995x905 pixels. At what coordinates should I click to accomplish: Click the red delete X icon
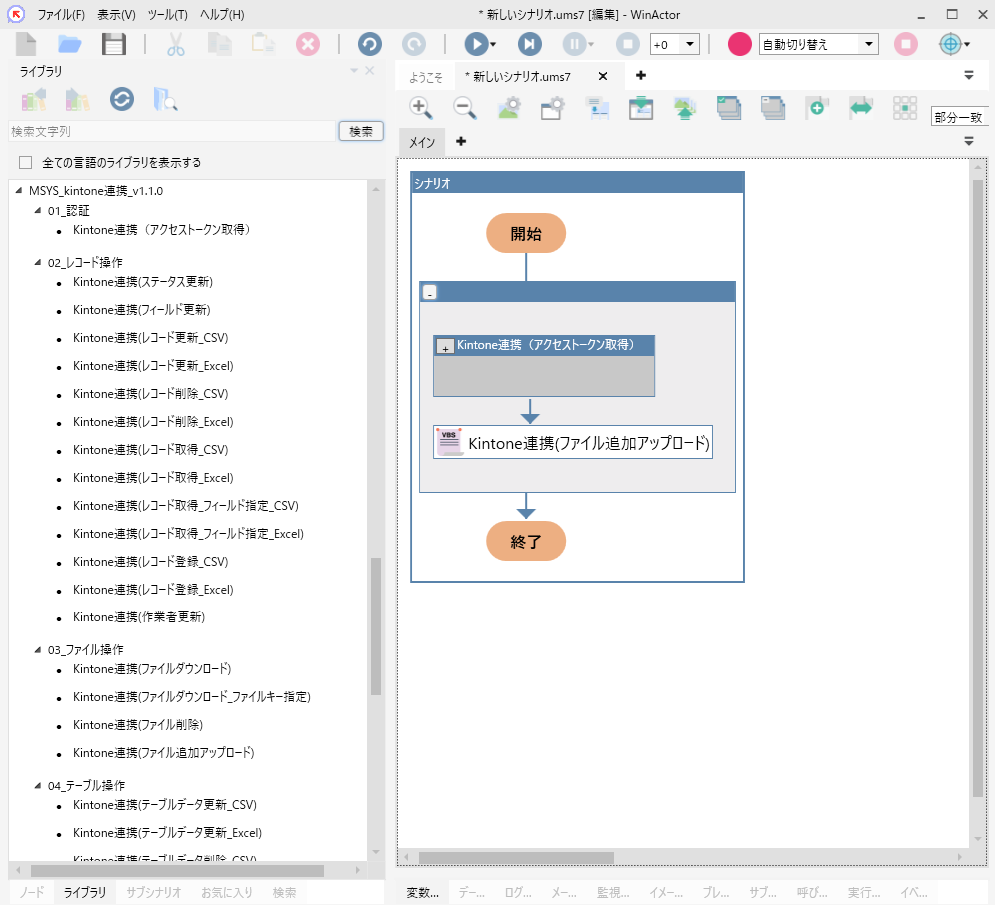tap(308, 44)
